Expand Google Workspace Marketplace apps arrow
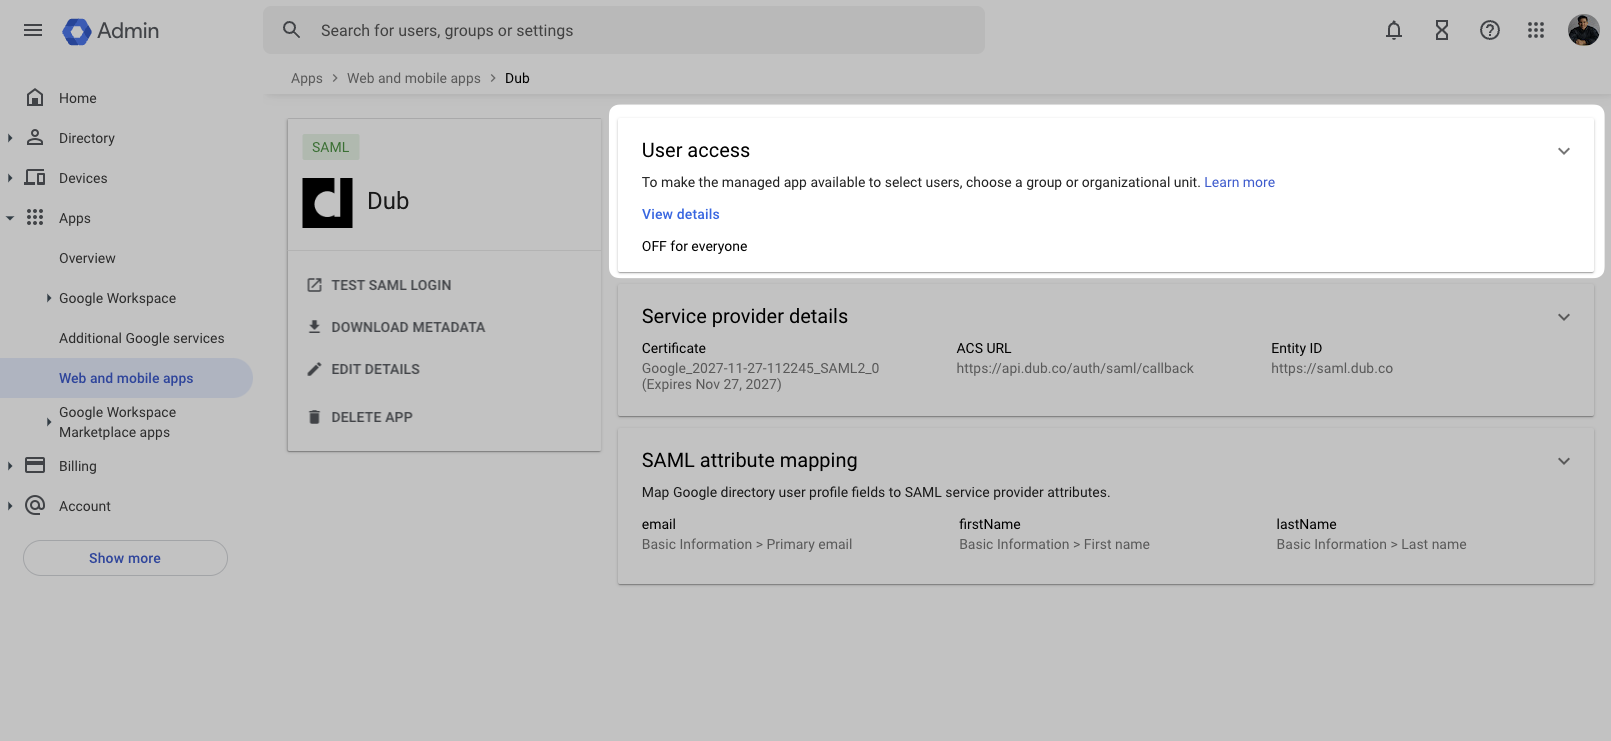Screen dimensions: 1611x741 pyautogui.click(x=49, y=422)
